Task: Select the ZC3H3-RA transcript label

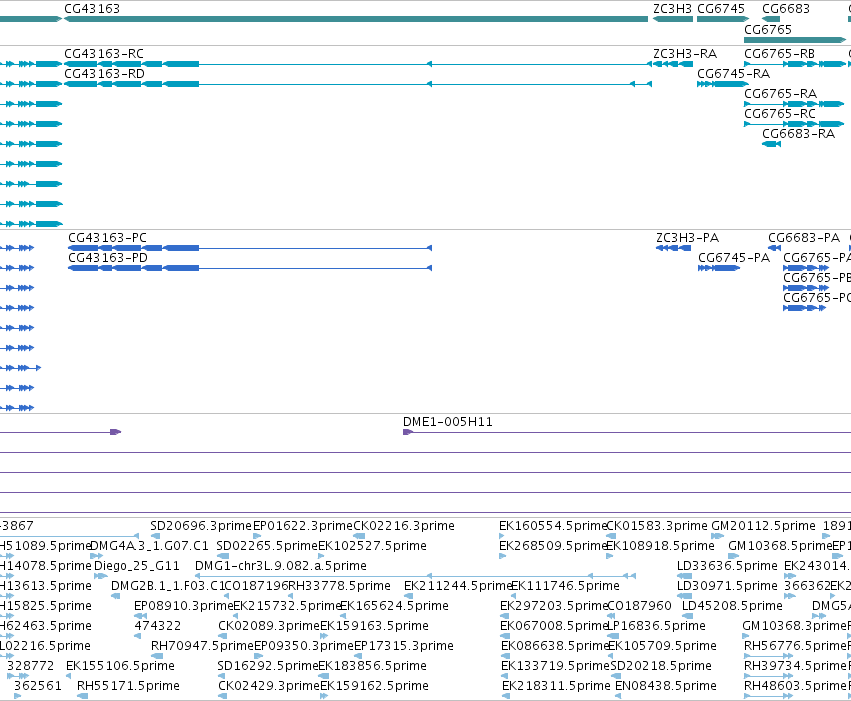Action: (x=685, y=54)
